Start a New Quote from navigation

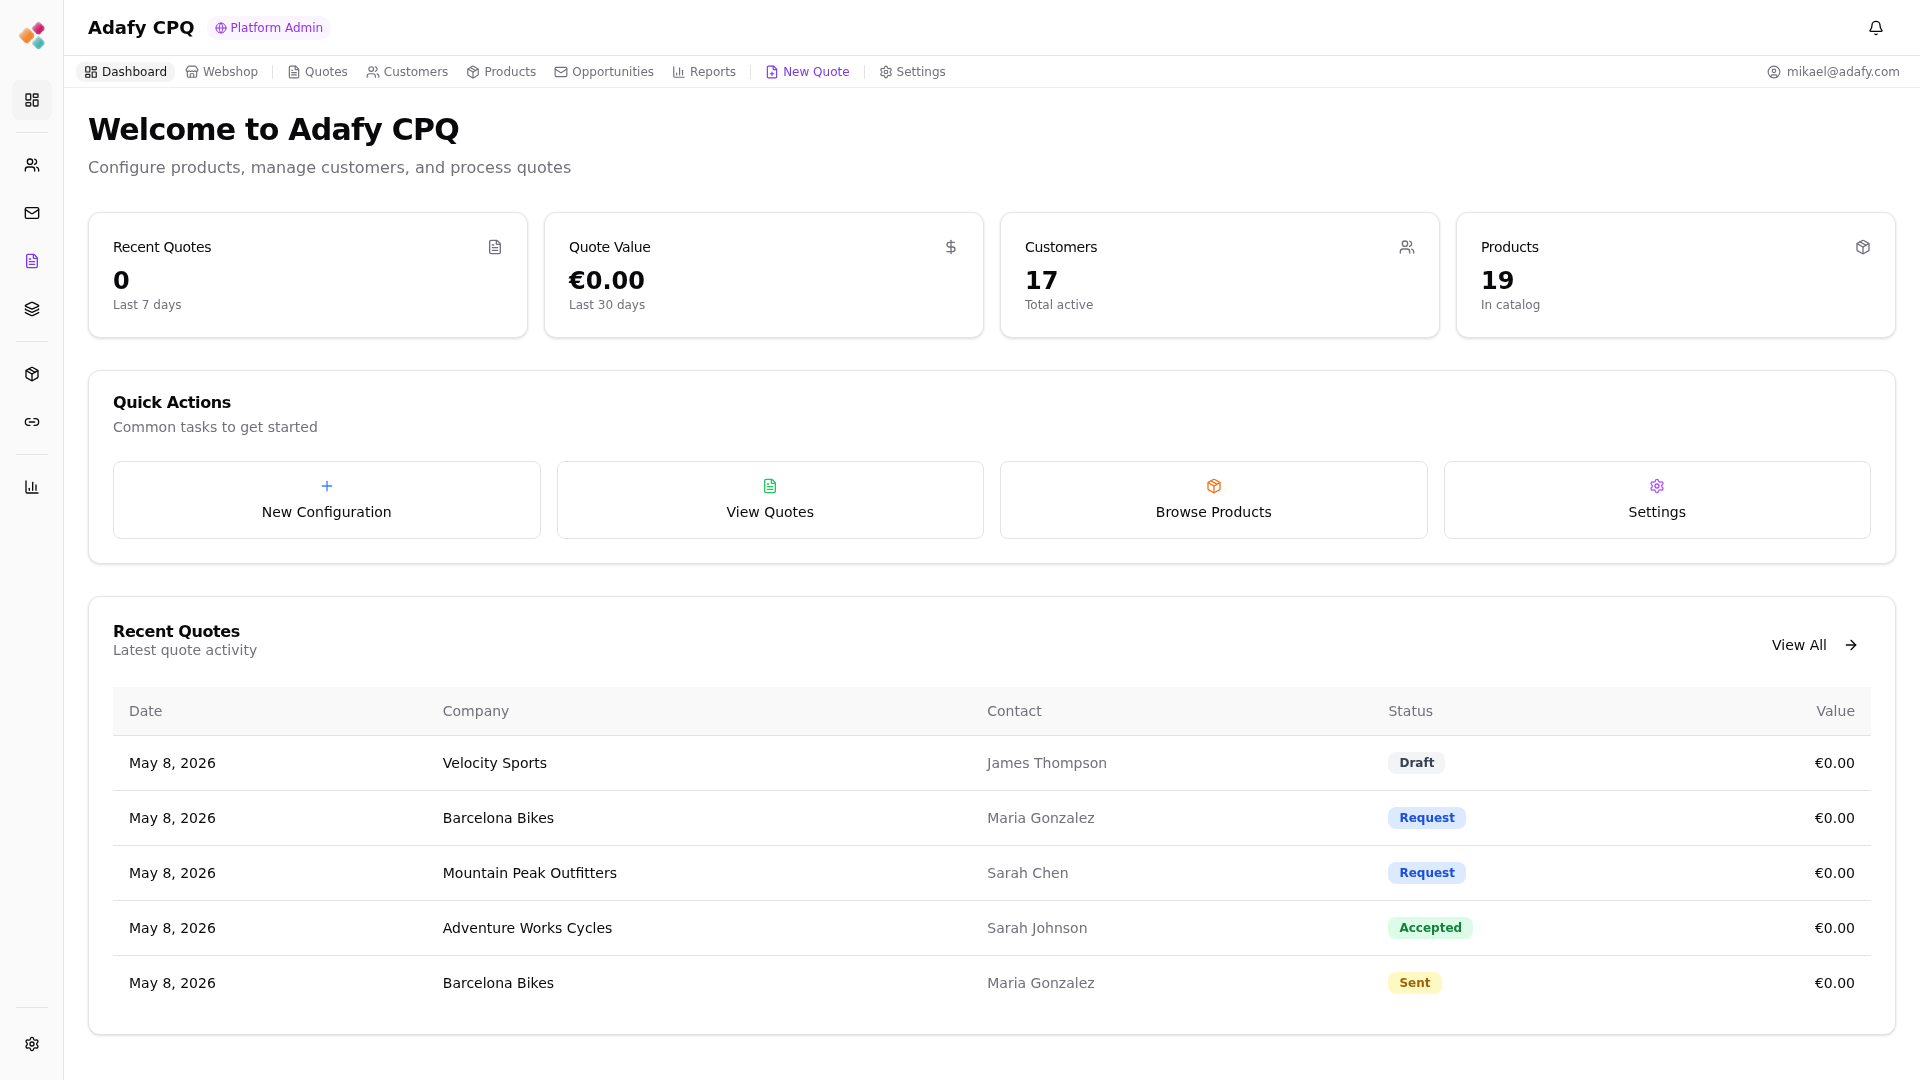807,72
